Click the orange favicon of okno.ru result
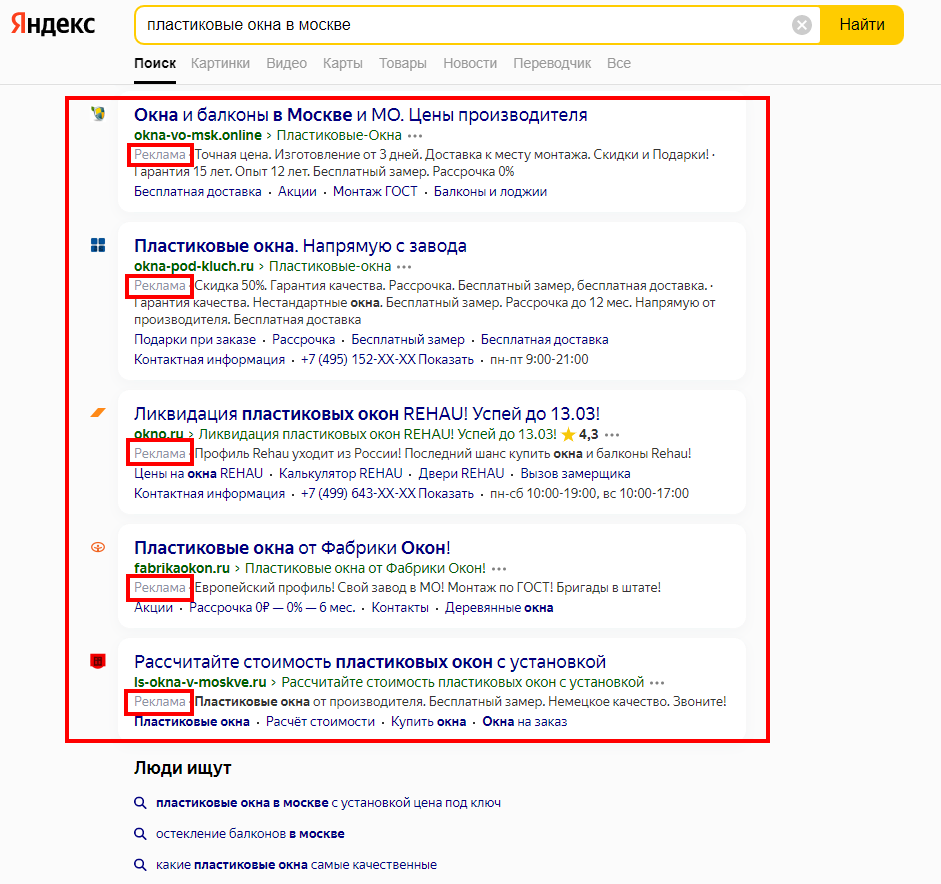This screenshot has width=941, height=884. pyautogui.click(x=98, y=412)
